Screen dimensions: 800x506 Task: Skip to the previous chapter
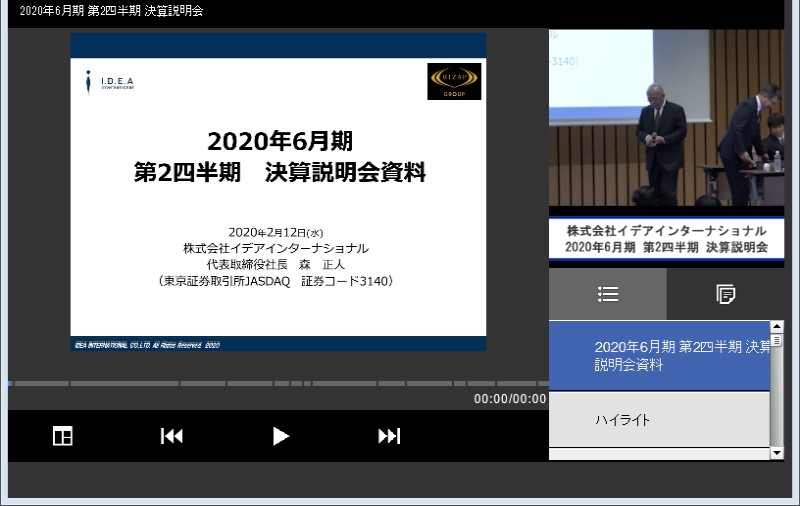[172, 436]
